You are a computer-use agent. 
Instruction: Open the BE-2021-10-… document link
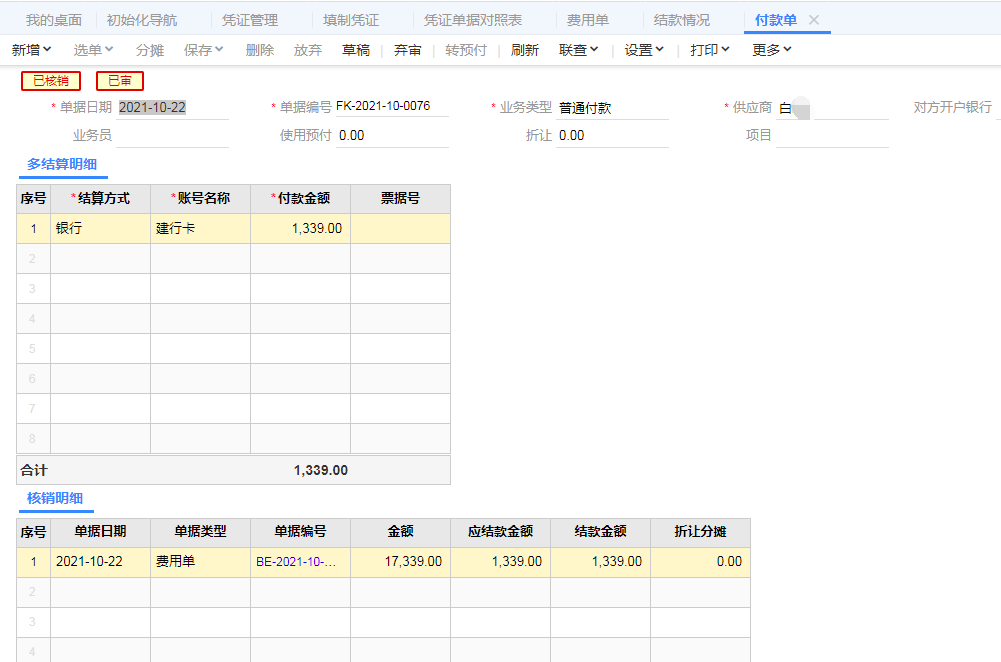[296, 562]
